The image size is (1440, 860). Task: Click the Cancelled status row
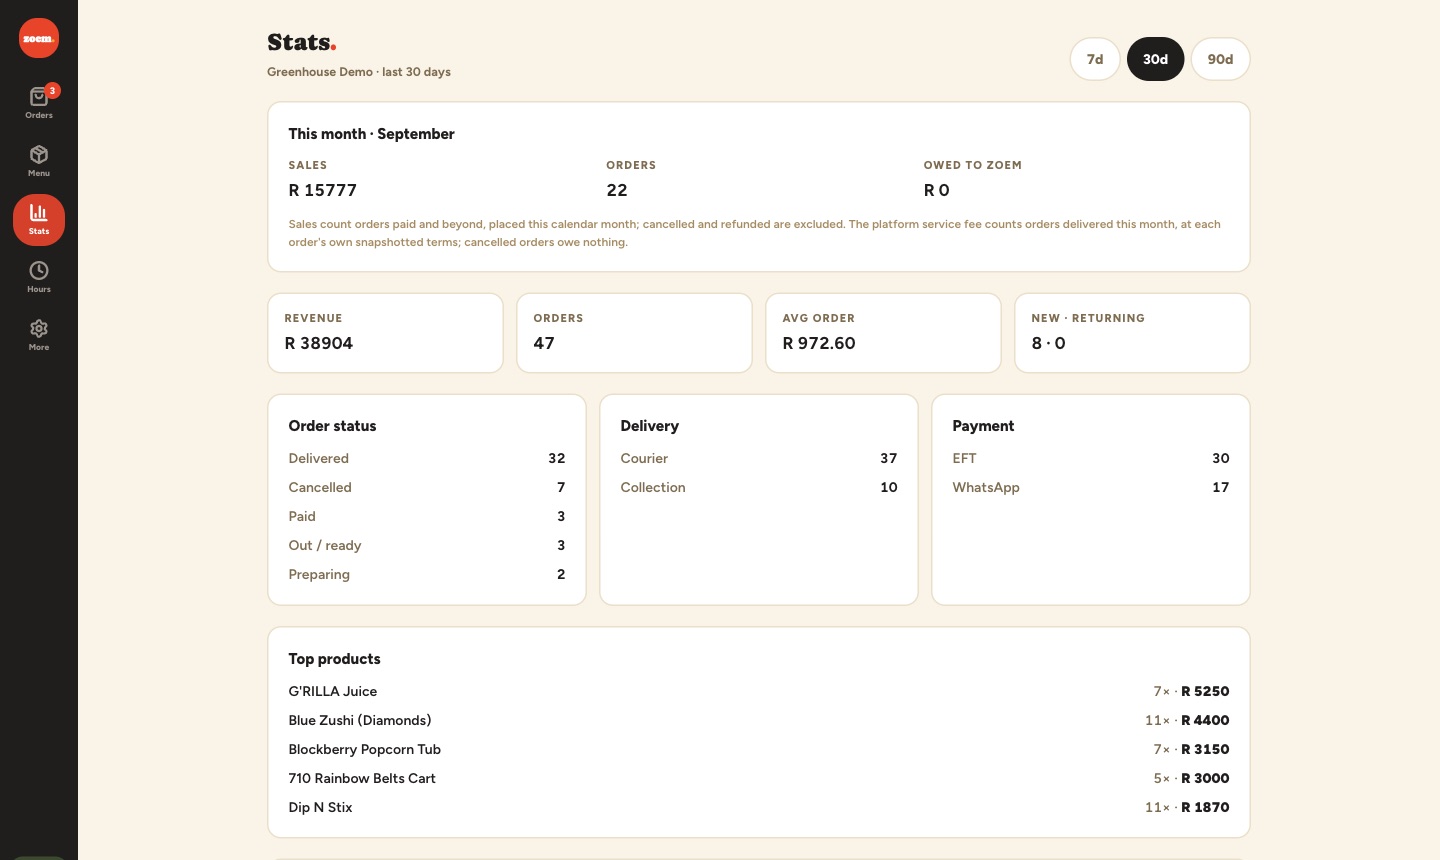pos(427,487)
